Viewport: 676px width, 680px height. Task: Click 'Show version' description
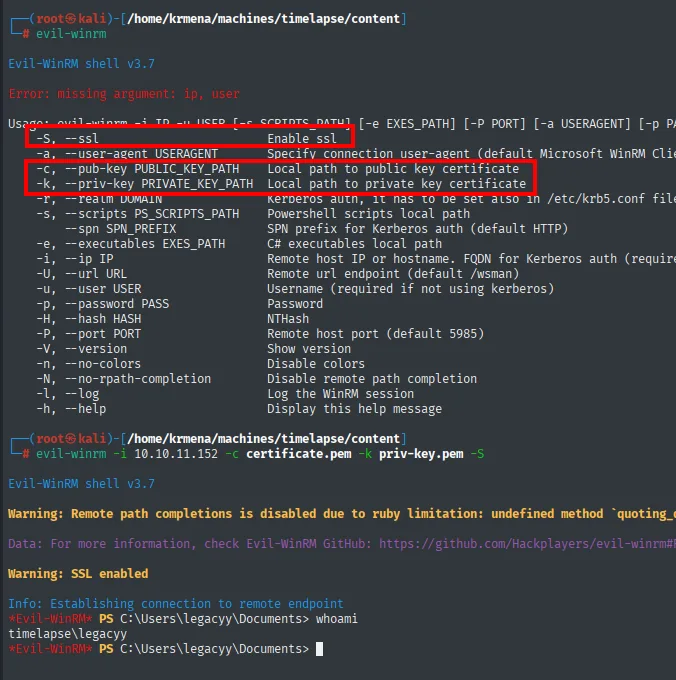click(309, 349)
